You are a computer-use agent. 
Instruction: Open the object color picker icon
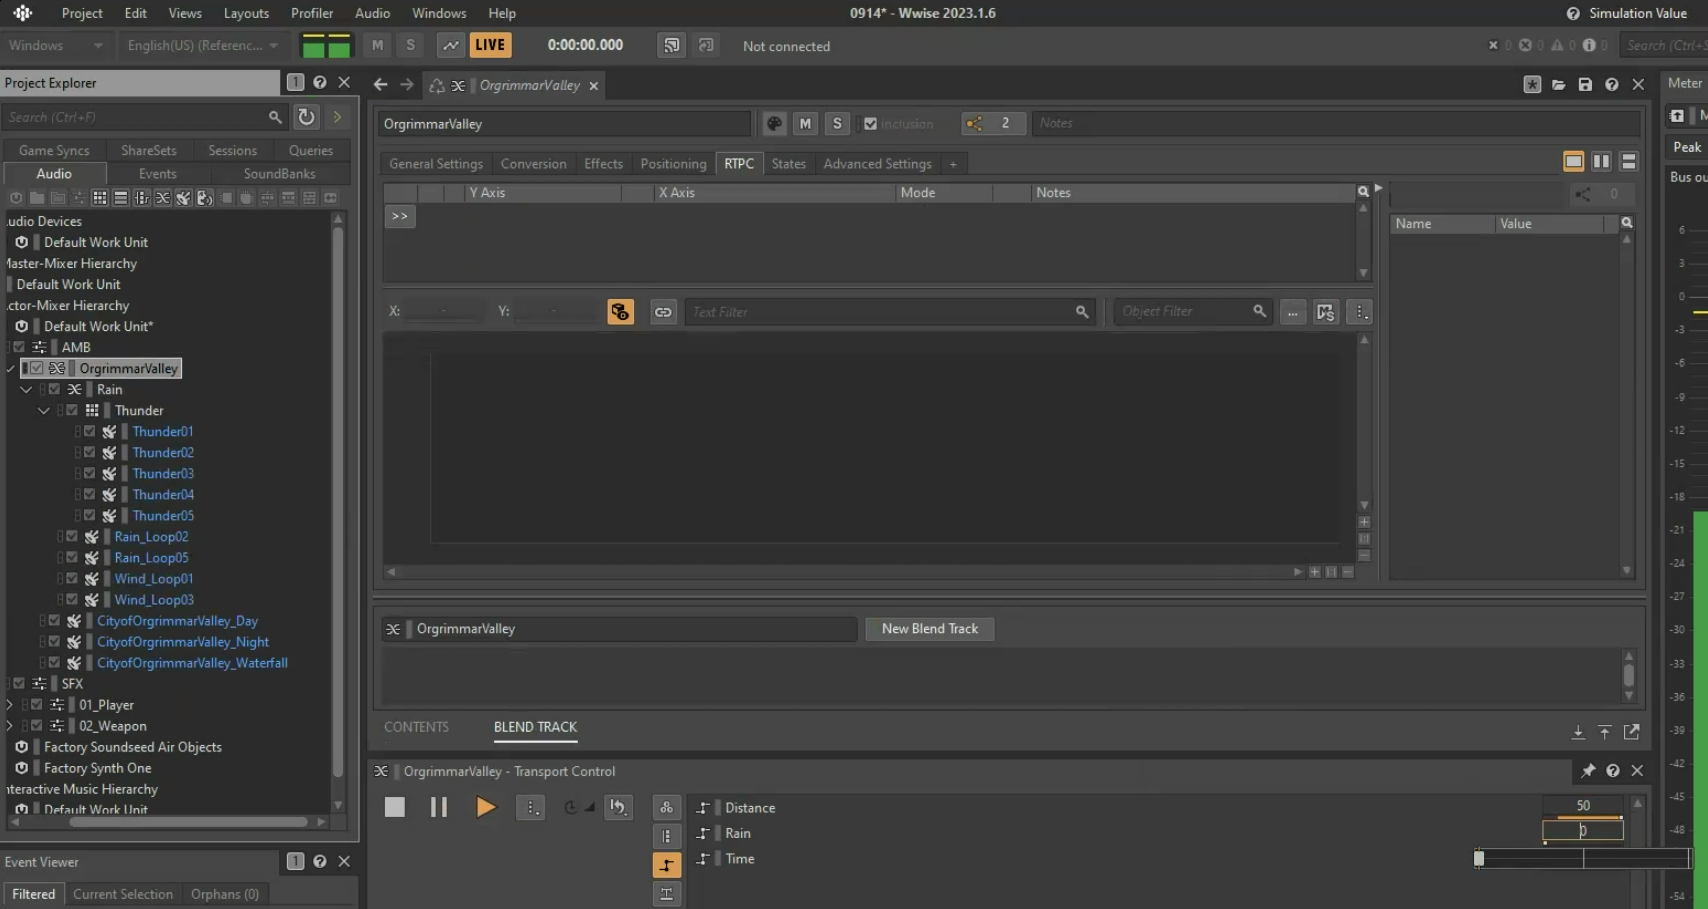[774, 124]
